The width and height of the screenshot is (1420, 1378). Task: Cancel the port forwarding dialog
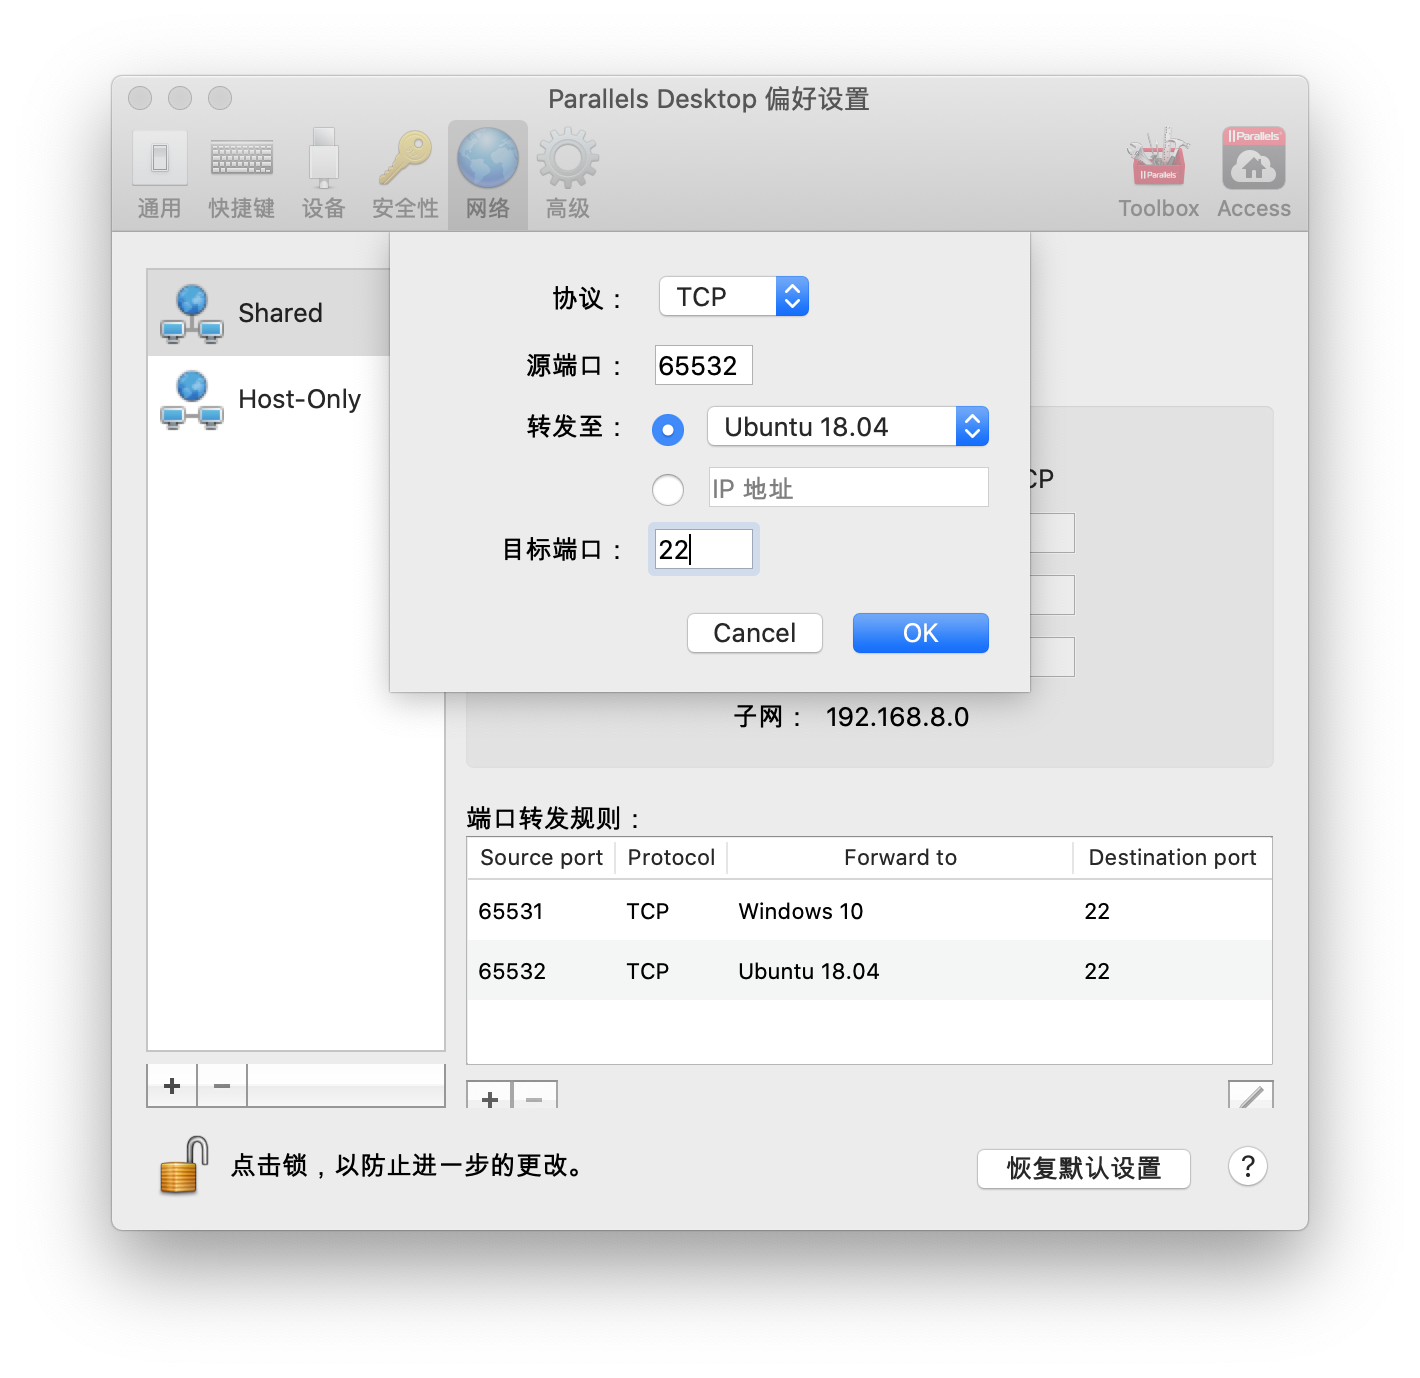coord(755,633)
